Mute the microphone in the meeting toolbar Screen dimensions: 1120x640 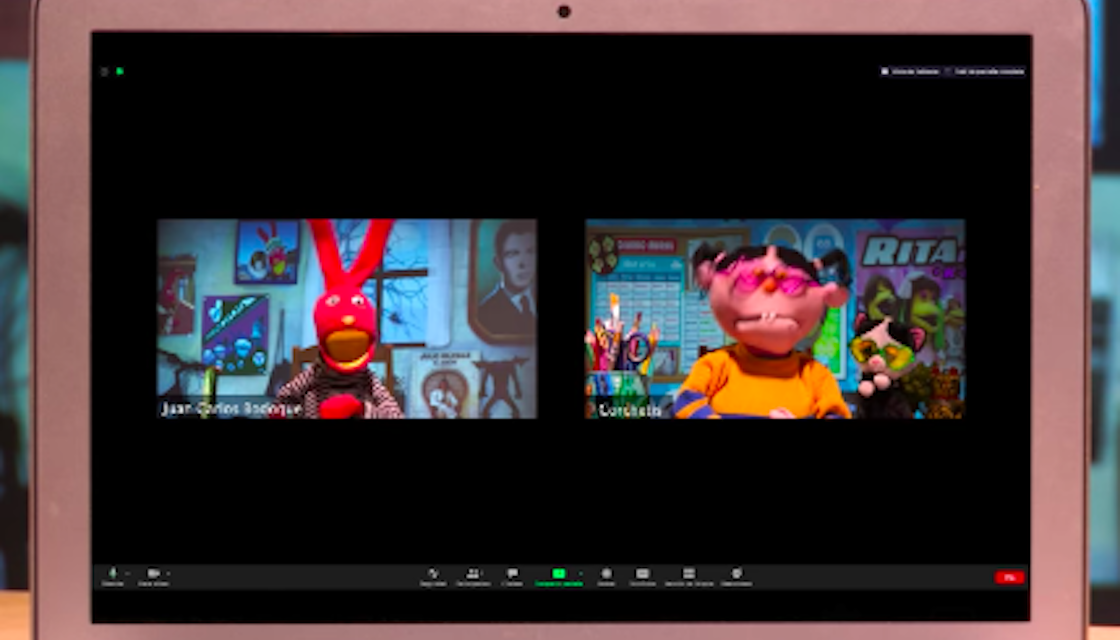click(112, 575)
